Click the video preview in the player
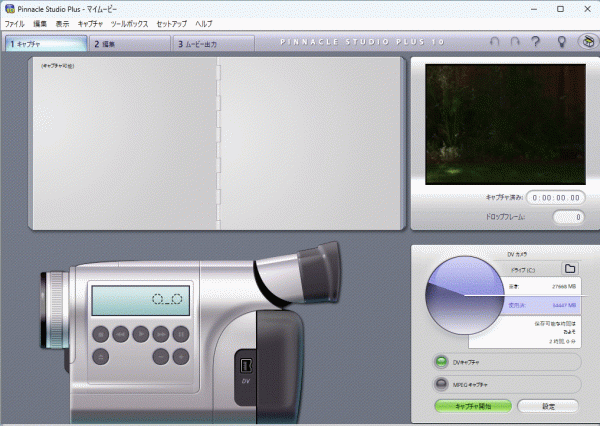 point(505,124)
